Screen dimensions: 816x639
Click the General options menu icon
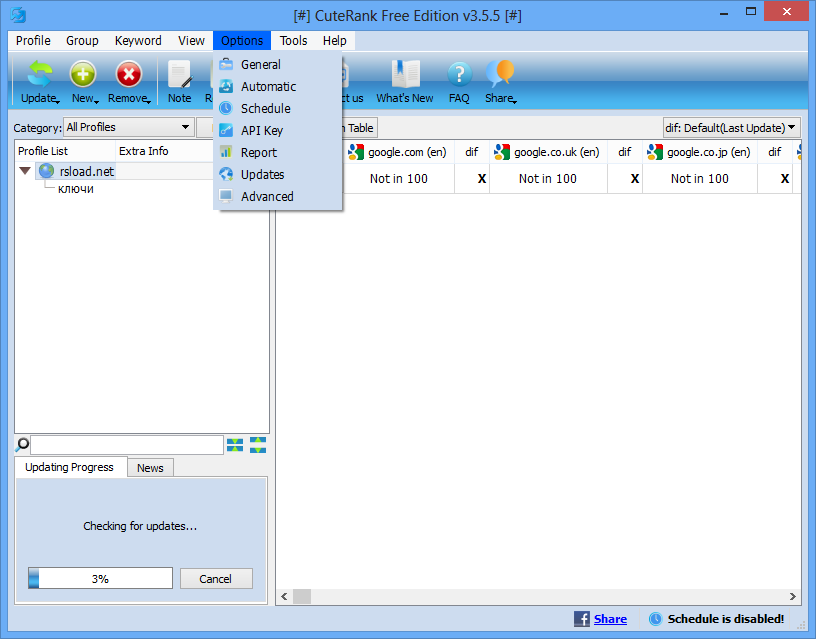(226, 65)
